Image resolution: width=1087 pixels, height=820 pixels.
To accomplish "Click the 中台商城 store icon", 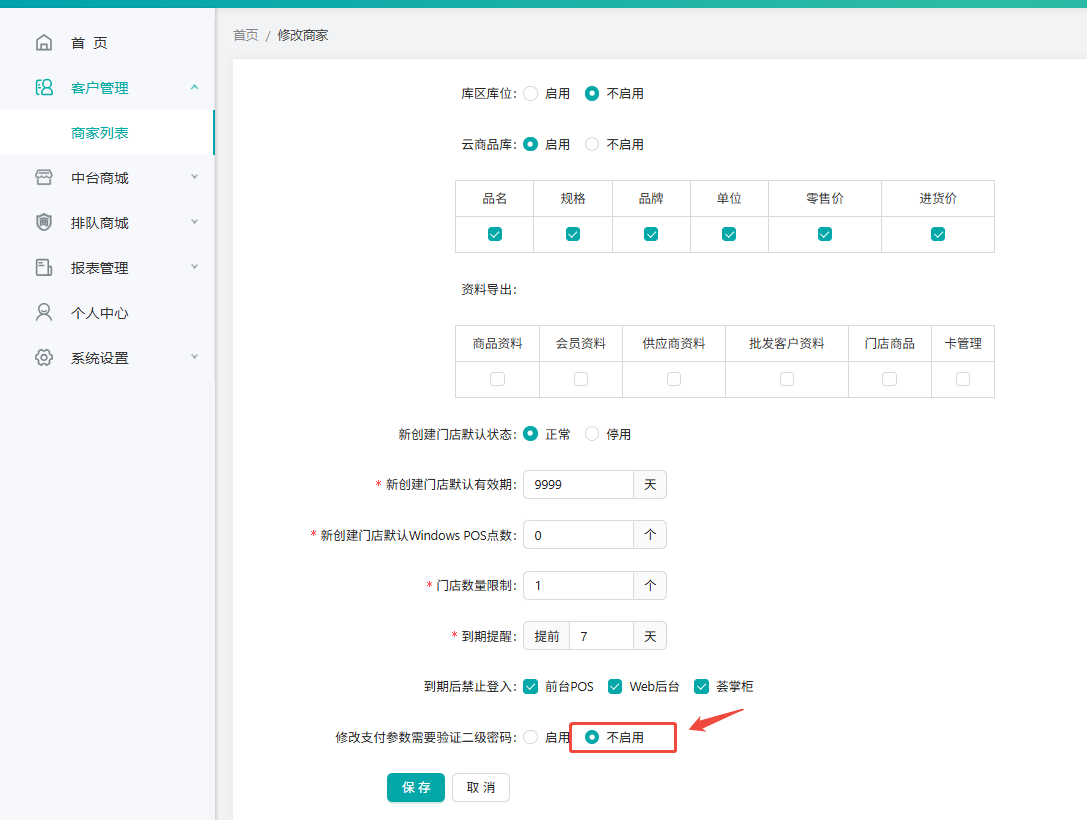I will click(44, 177).
